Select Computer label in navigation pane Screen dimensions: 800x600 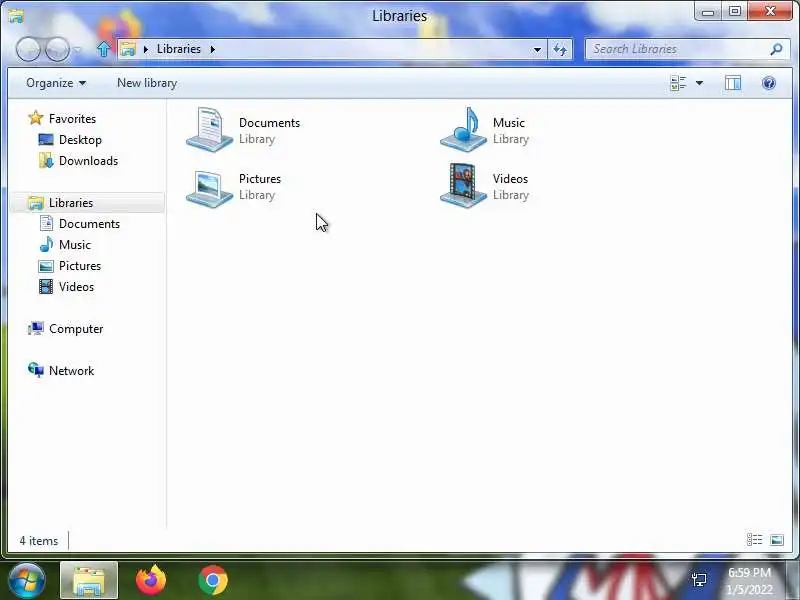pos(76,329)
